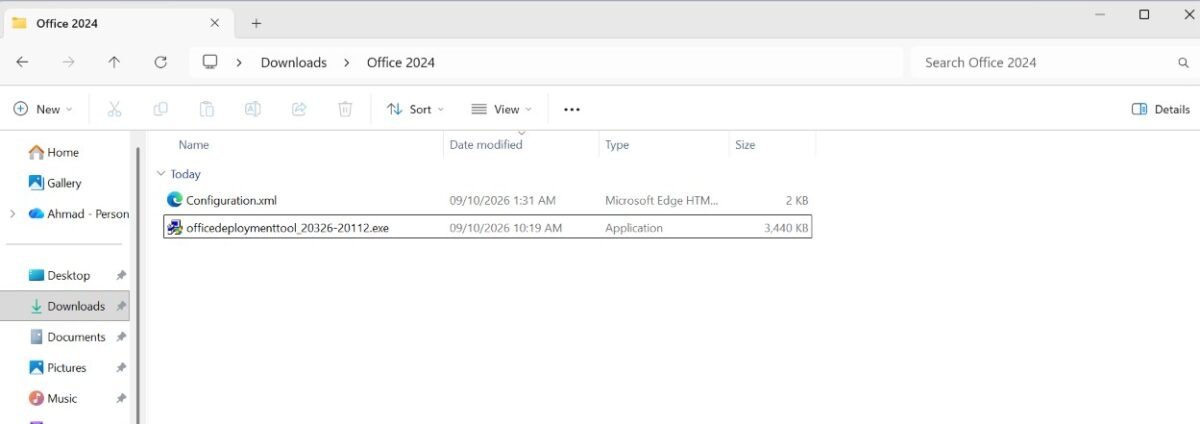The height and width of the screenshot is (424, 1200).
Task: Click the 3,440 KB size value
Action: (786, 228)
